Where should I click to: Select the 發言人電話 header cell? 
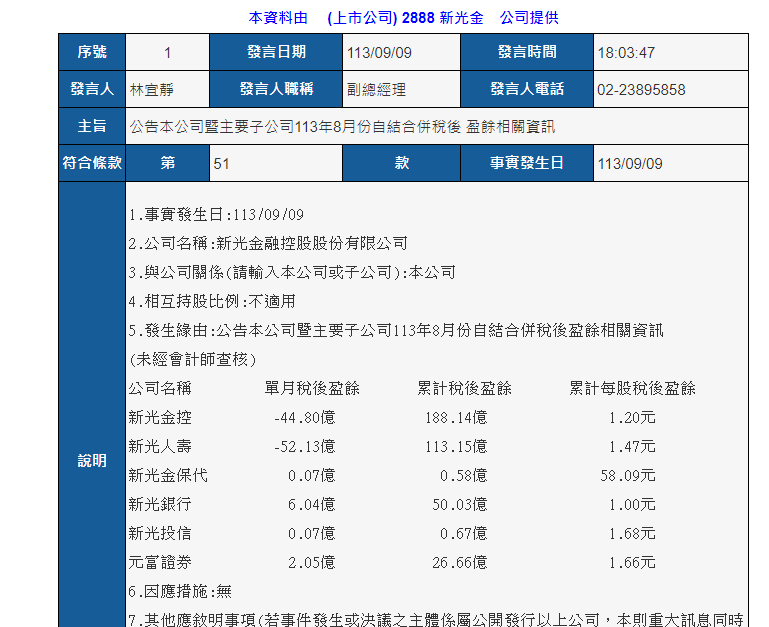pyautogui.click(x=527, y=89)
